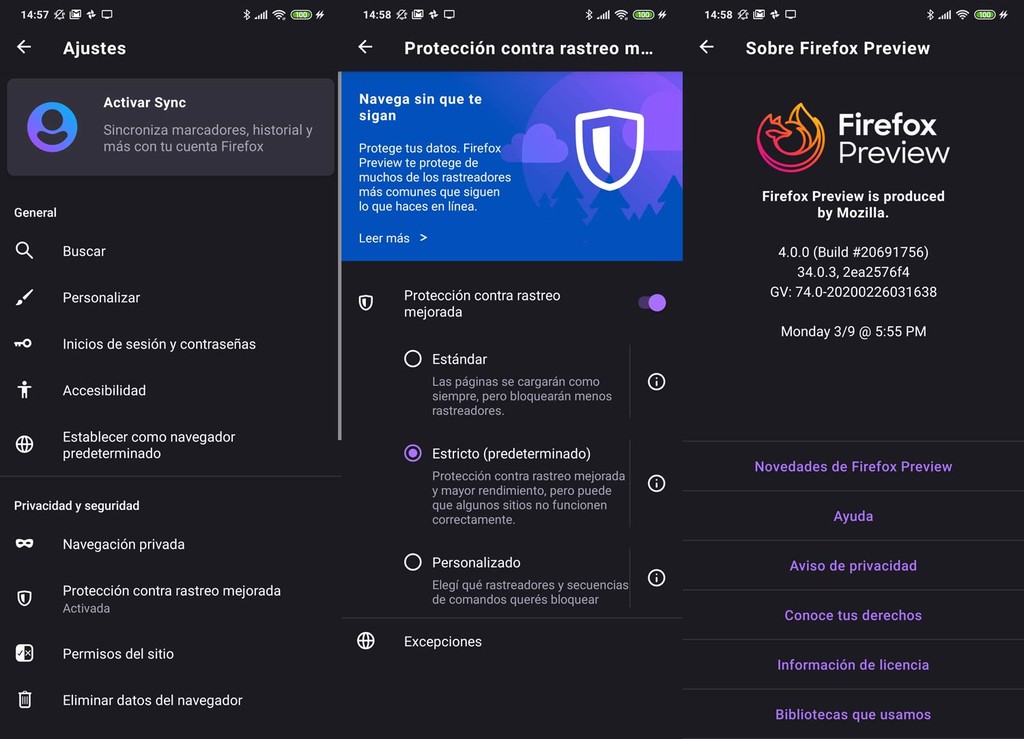Select the Personalizado radio option
Image resolution: width=1024 pixels, height=739 pixels.
point(413,562)
